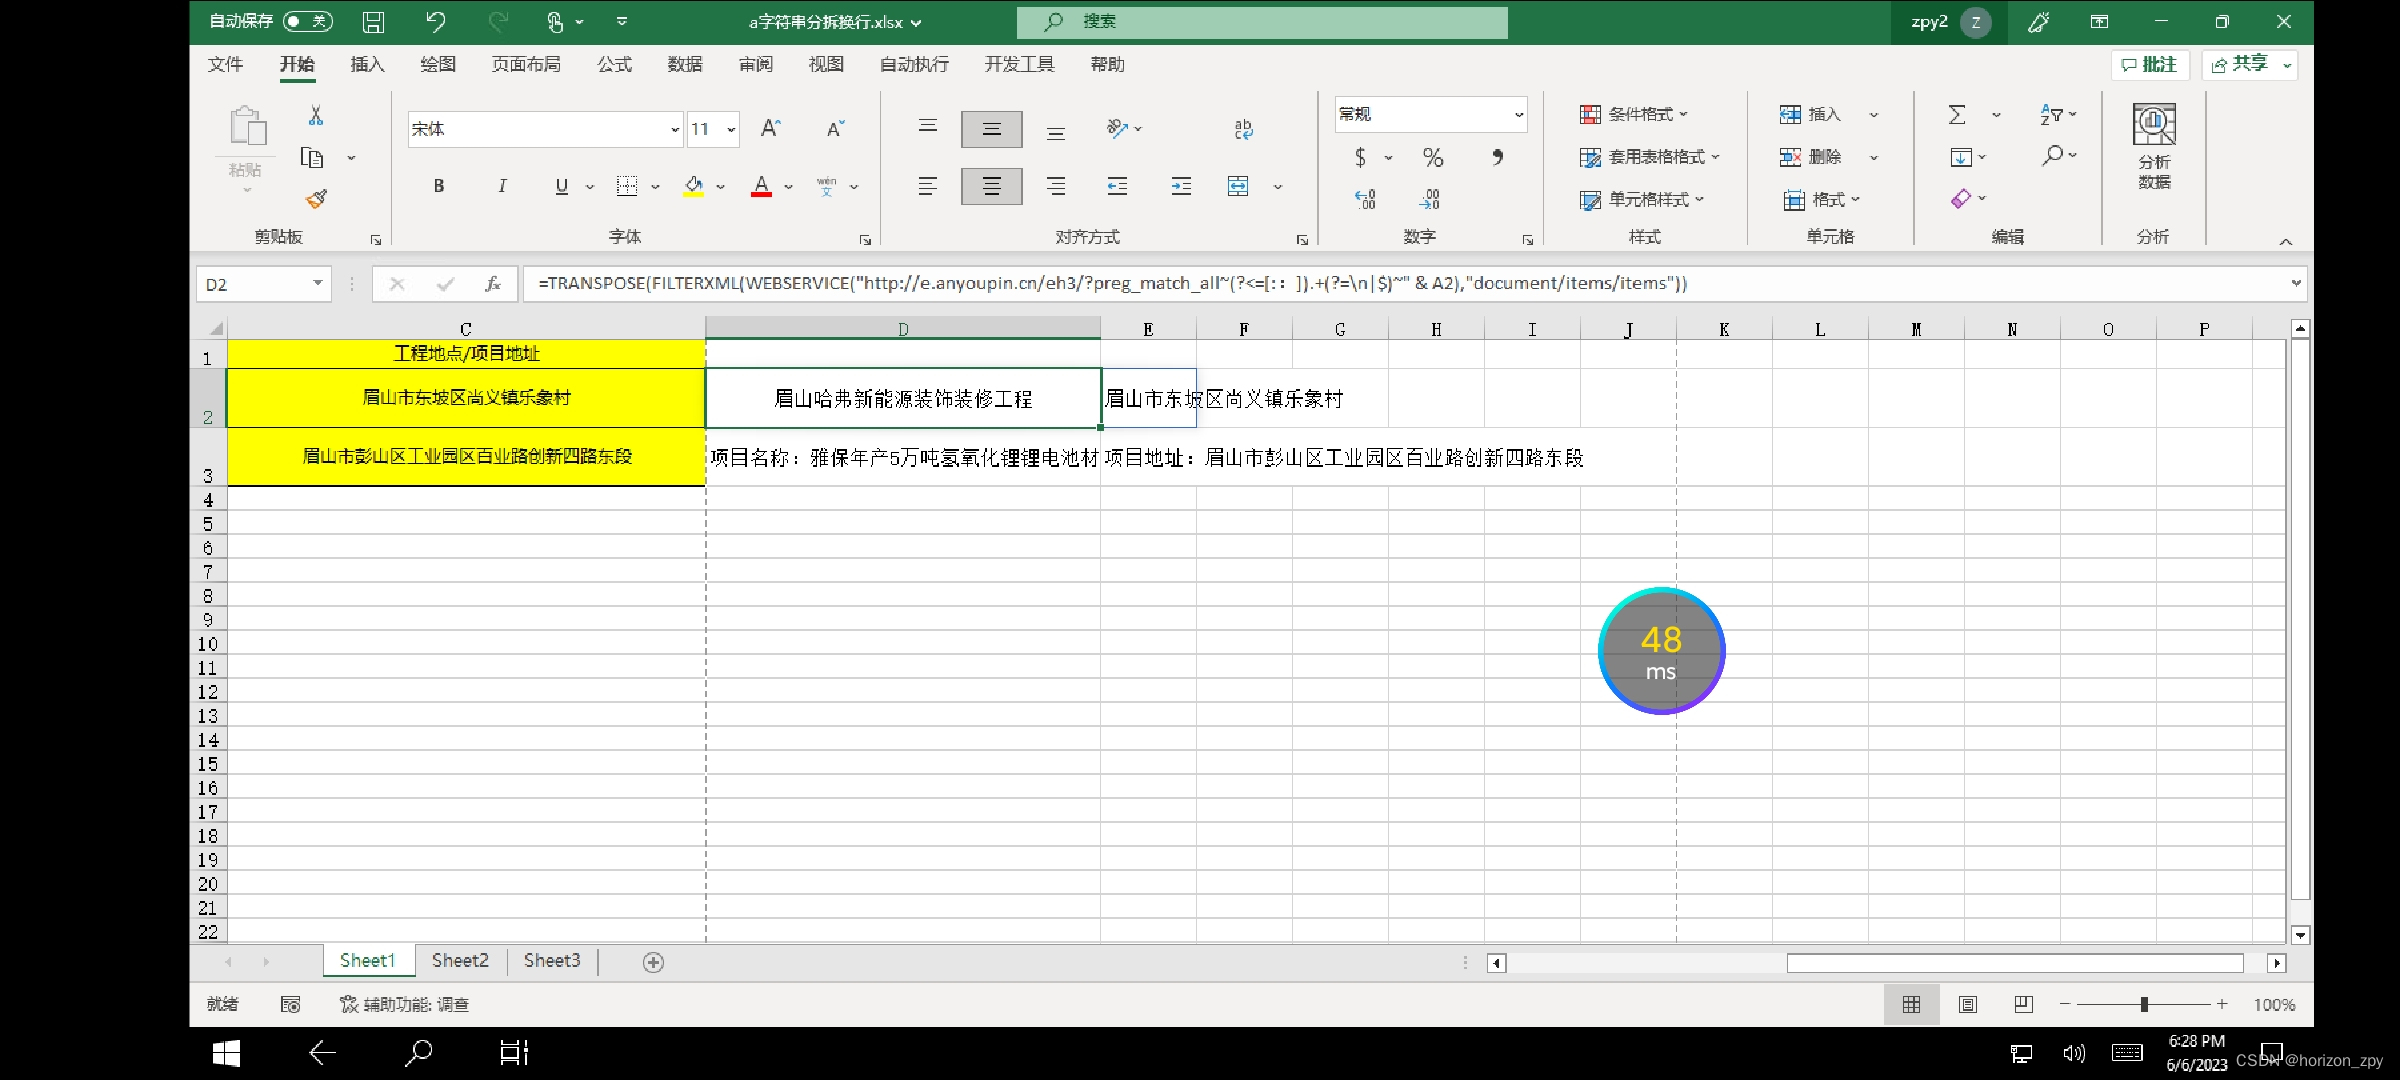2400x1080 pixels.
Task: Expand the font name dropdown
Action: [x=675, y=130]
